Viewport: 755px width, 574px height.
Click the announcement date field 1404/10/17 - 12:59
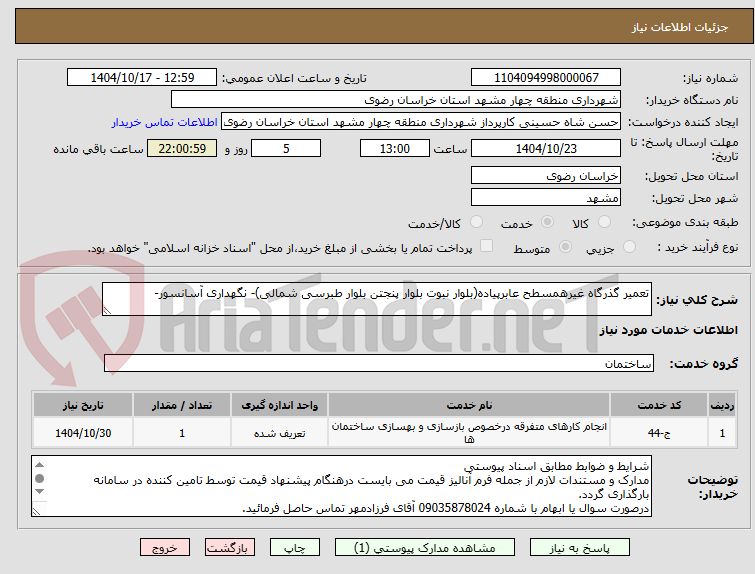142,78
